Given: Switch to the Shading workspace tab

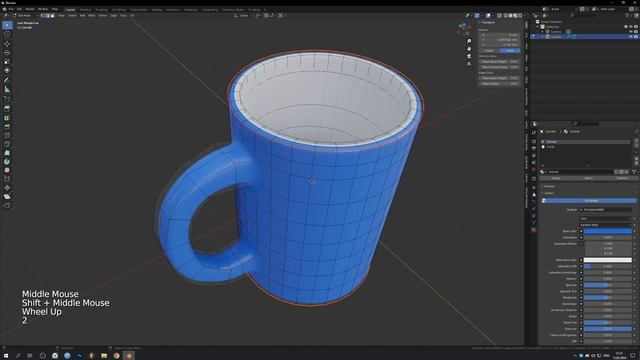Looking at the screenshot, I should (x=157, y=9).
